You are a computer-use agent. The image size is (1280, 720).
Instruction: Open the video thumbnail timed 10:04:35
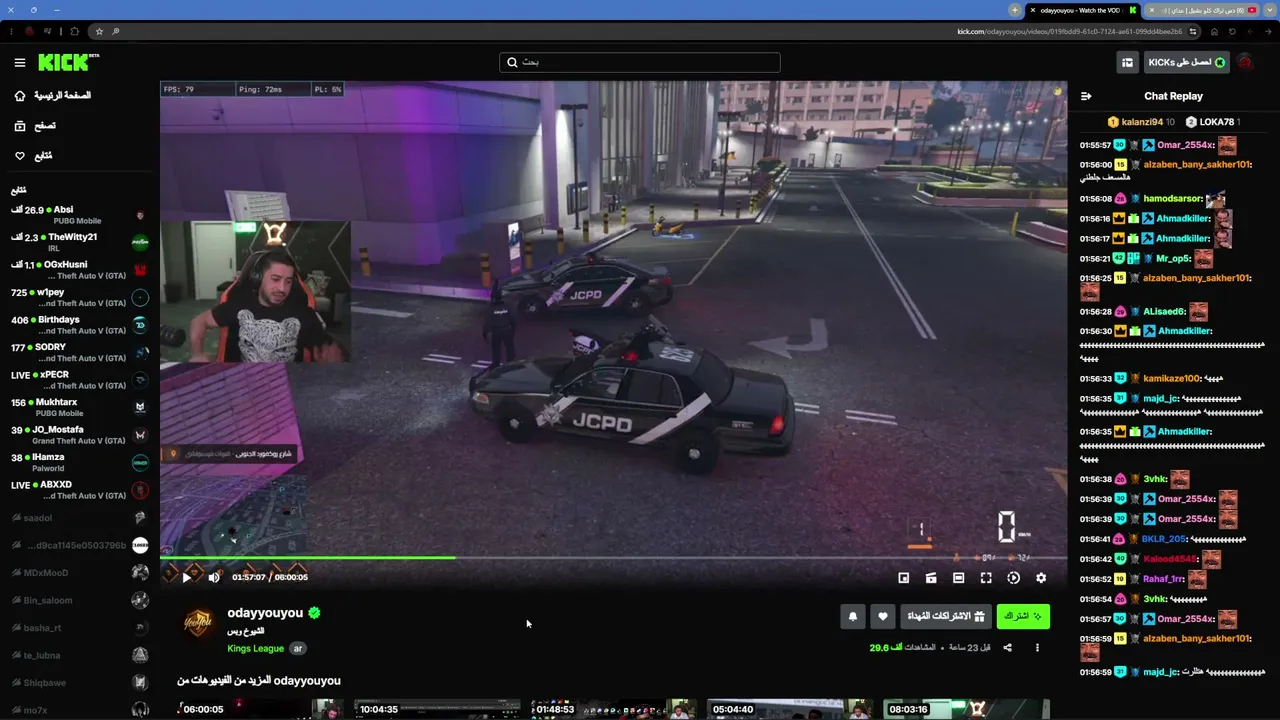[436, 709]
